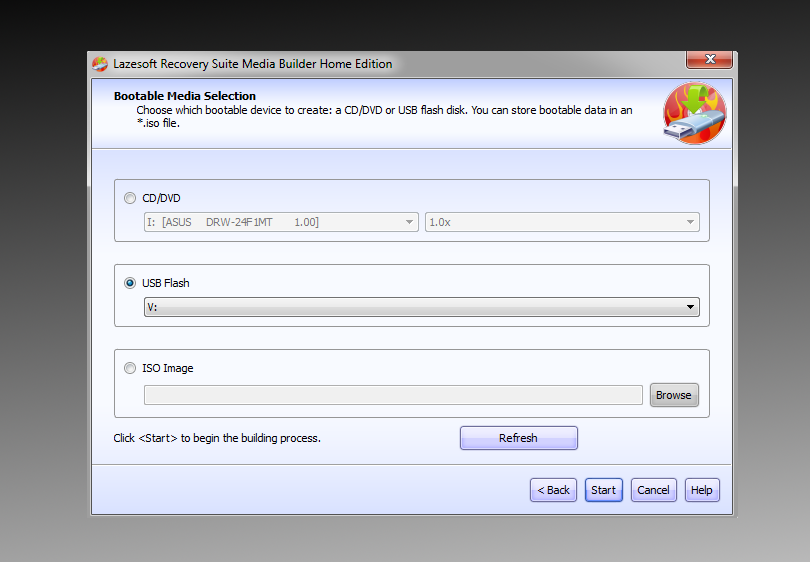Screen dimensions: 810x562
Task: Click the 'ISO Image' option label
Action: click(168, 368)
